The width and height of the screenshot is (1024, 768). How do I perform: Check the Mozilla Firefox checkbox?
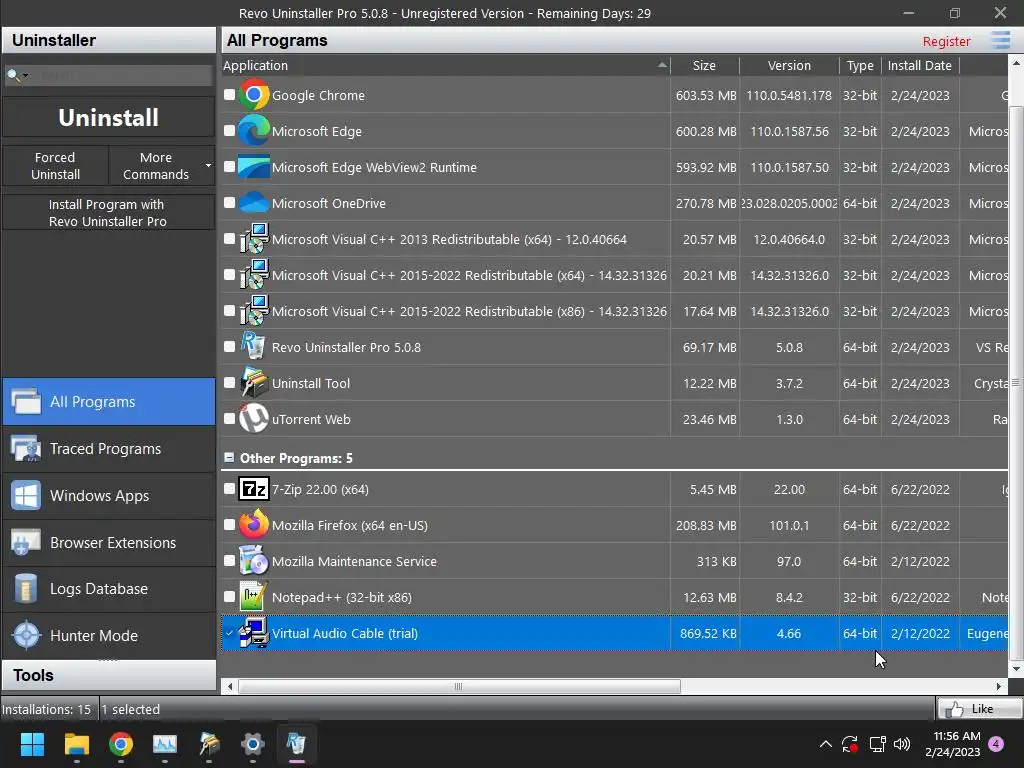point(229,524)
